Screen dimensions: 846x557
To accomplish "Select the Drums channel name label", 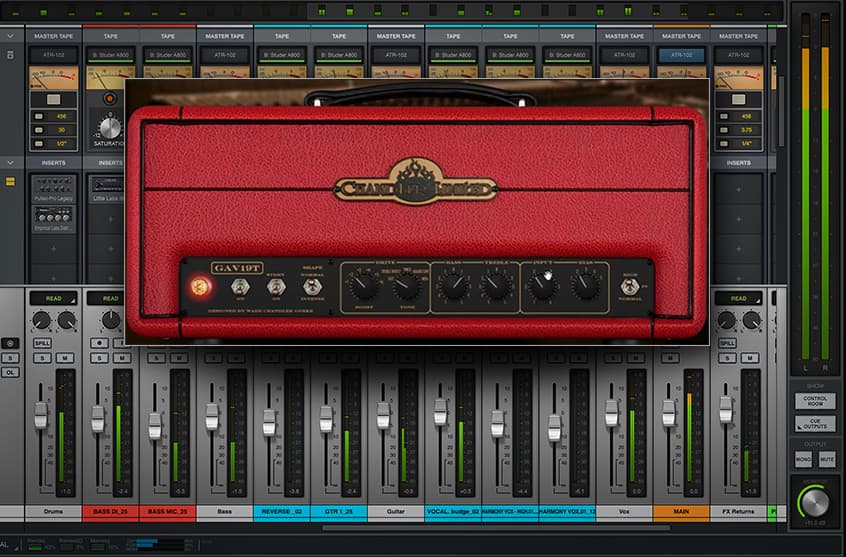I will 53,512.
